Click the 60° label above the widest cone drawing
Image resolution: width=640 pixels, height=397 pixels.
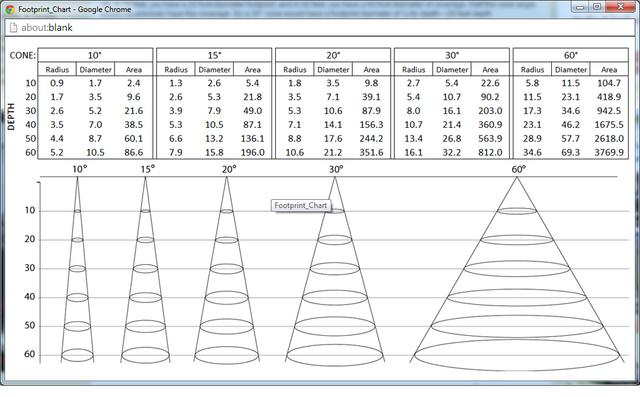click(518, 169)
